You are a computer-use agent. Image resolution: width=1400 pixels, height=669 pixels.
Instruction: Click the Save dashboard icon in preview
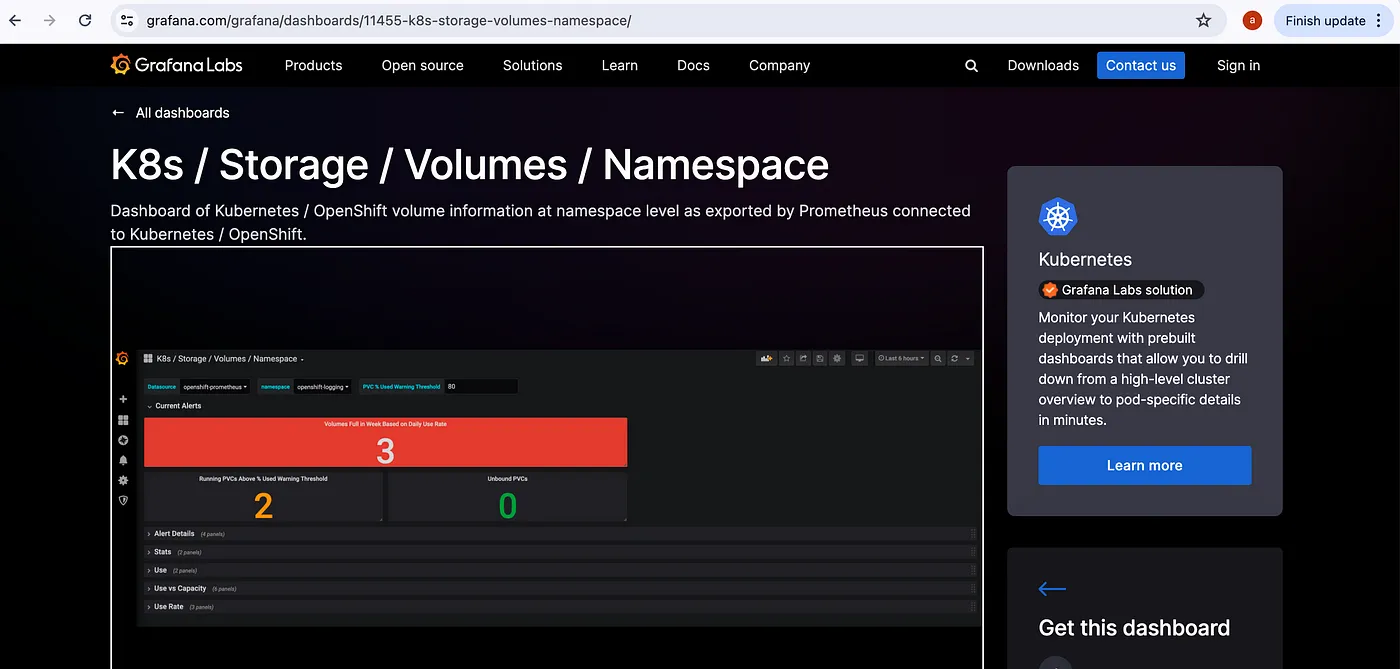tap(820, 358)
